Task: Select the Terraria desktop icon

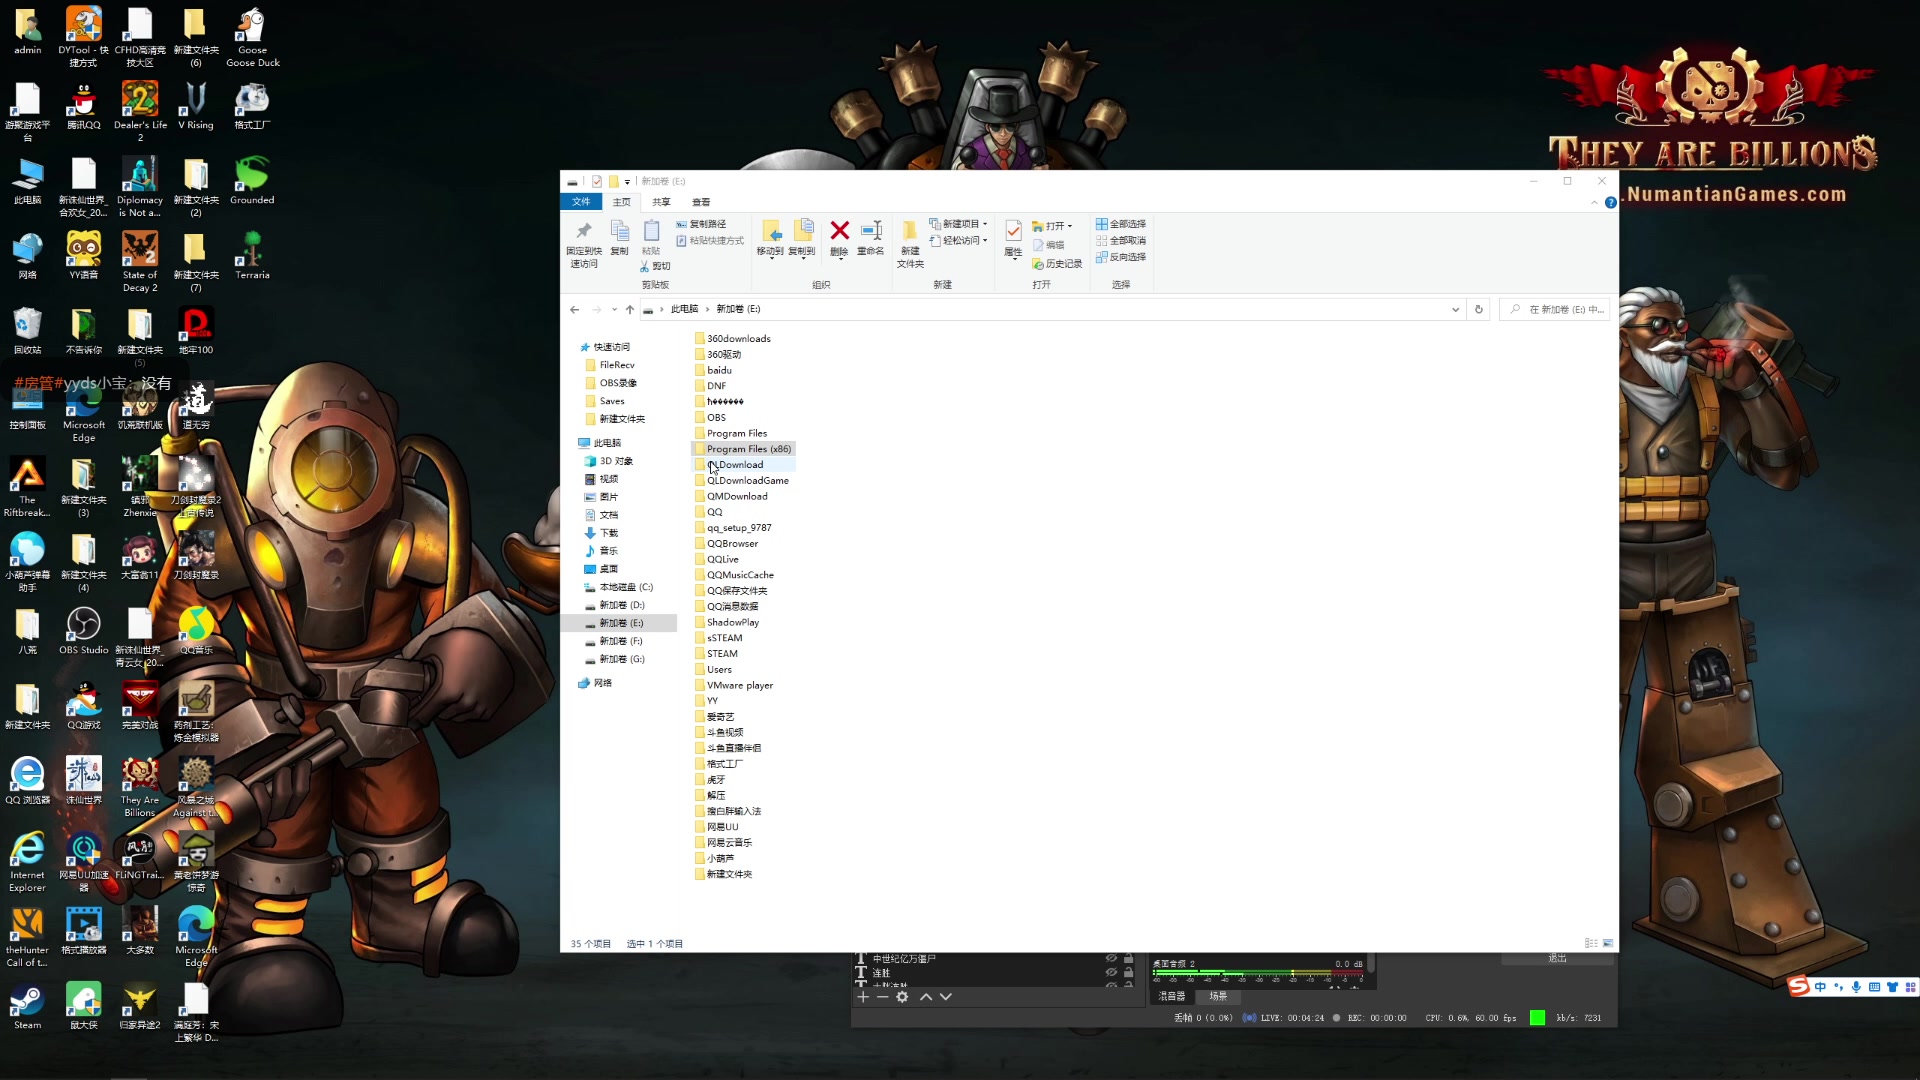Action: 252,256
